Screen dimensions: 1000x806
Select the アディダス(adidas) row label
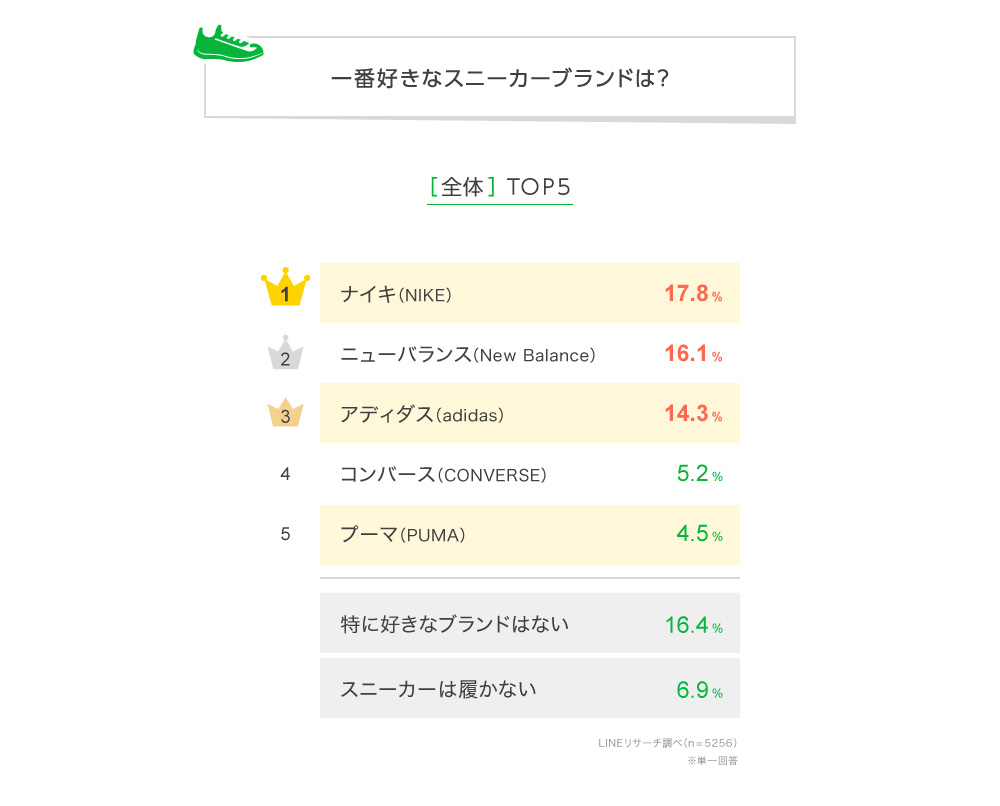pyautogui.click(x=421, y=414)
